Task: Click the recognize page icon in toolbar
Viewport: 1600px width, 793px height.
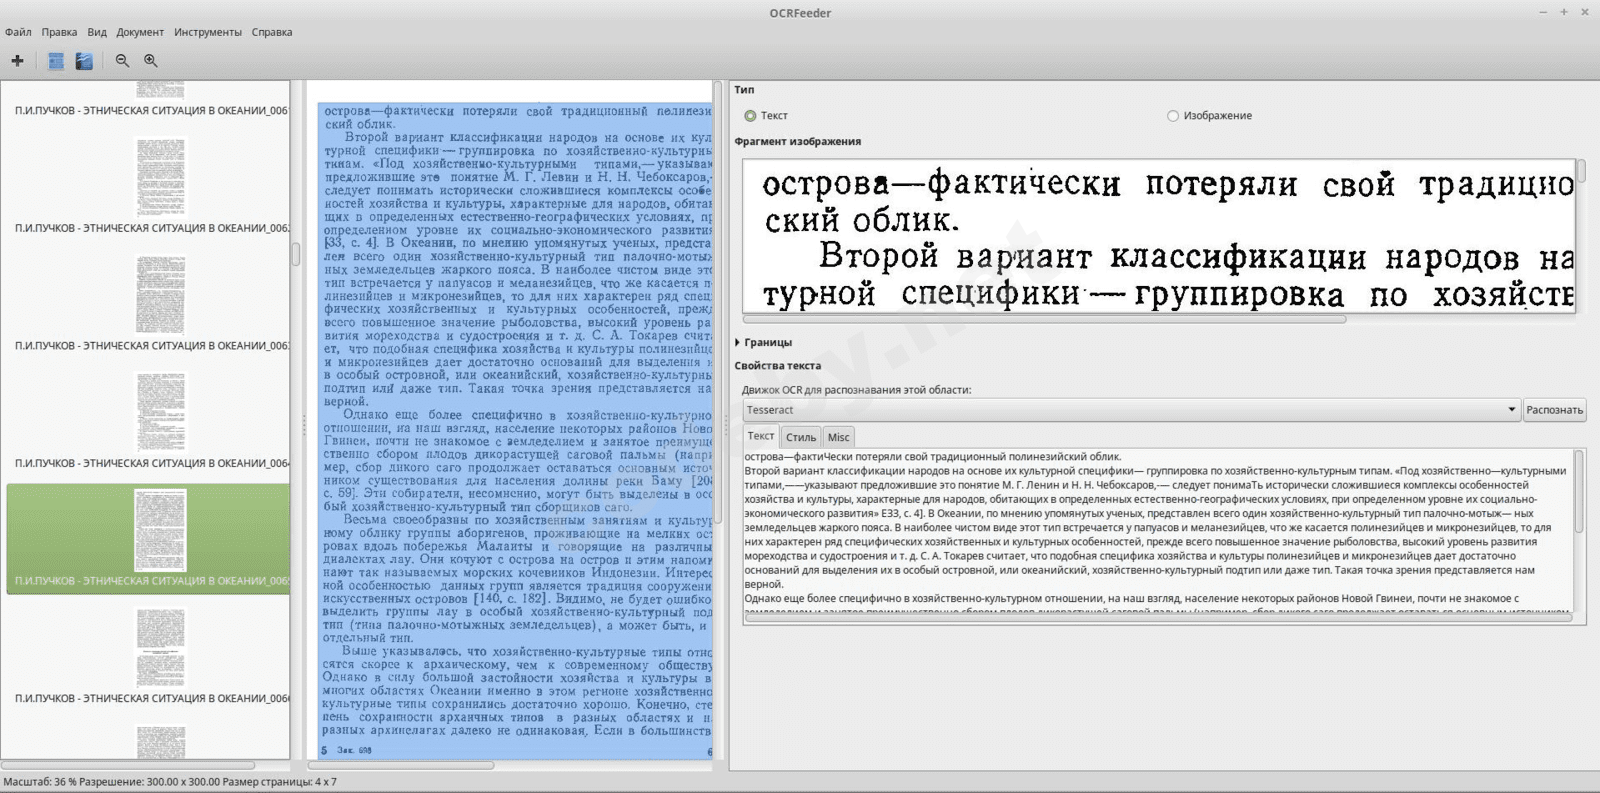Action: [x=56, y=61]
